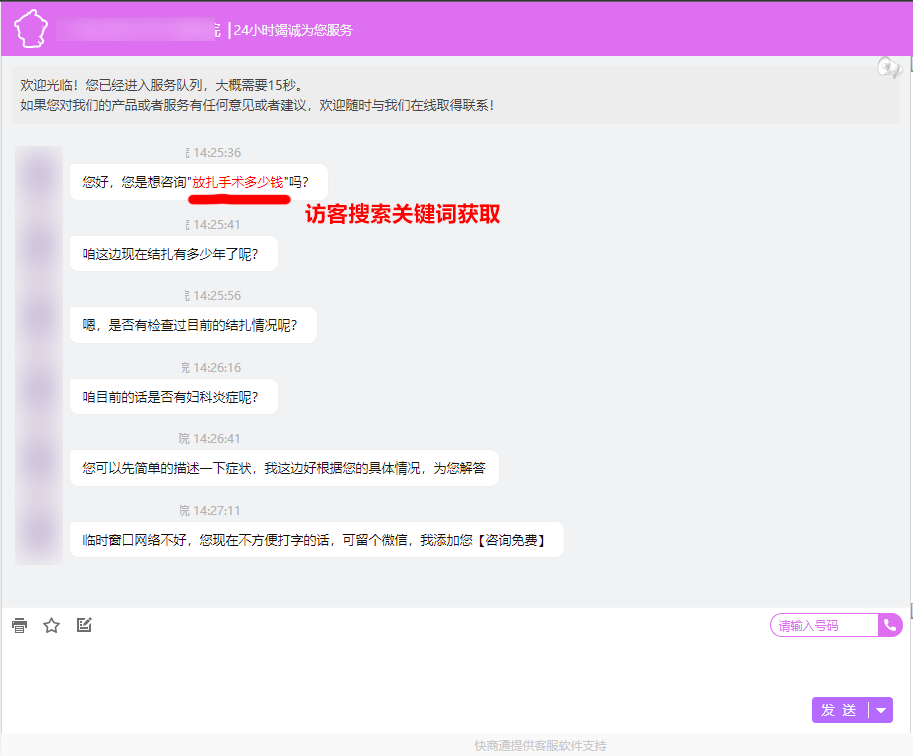Image resolution: width=913 pixels, height=756 pixels.
Task: Click the megaphone announcement icon
Action: (888, 67)
